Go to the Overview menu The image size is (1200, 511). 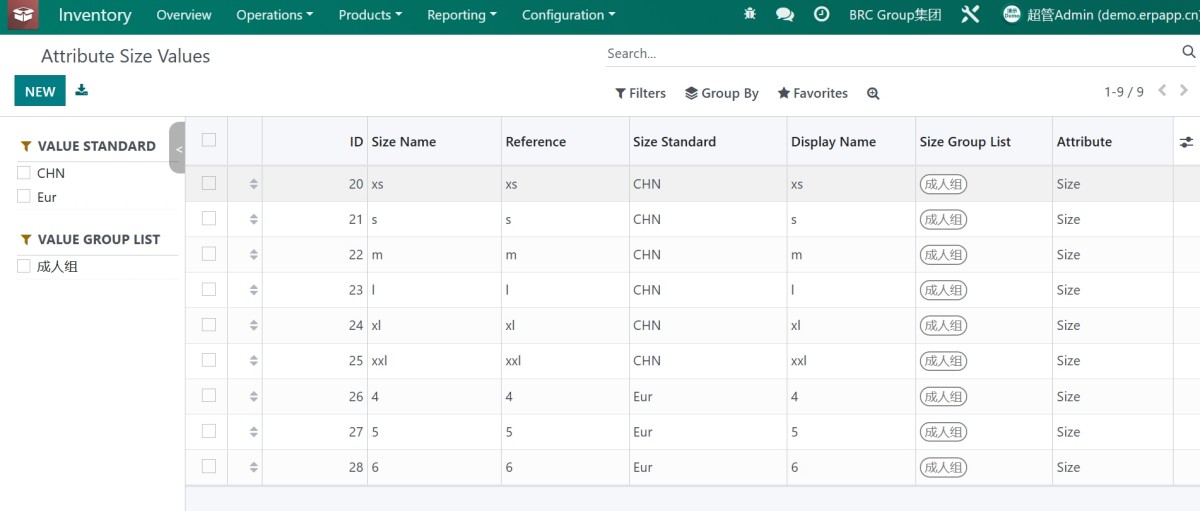point(184,15)
